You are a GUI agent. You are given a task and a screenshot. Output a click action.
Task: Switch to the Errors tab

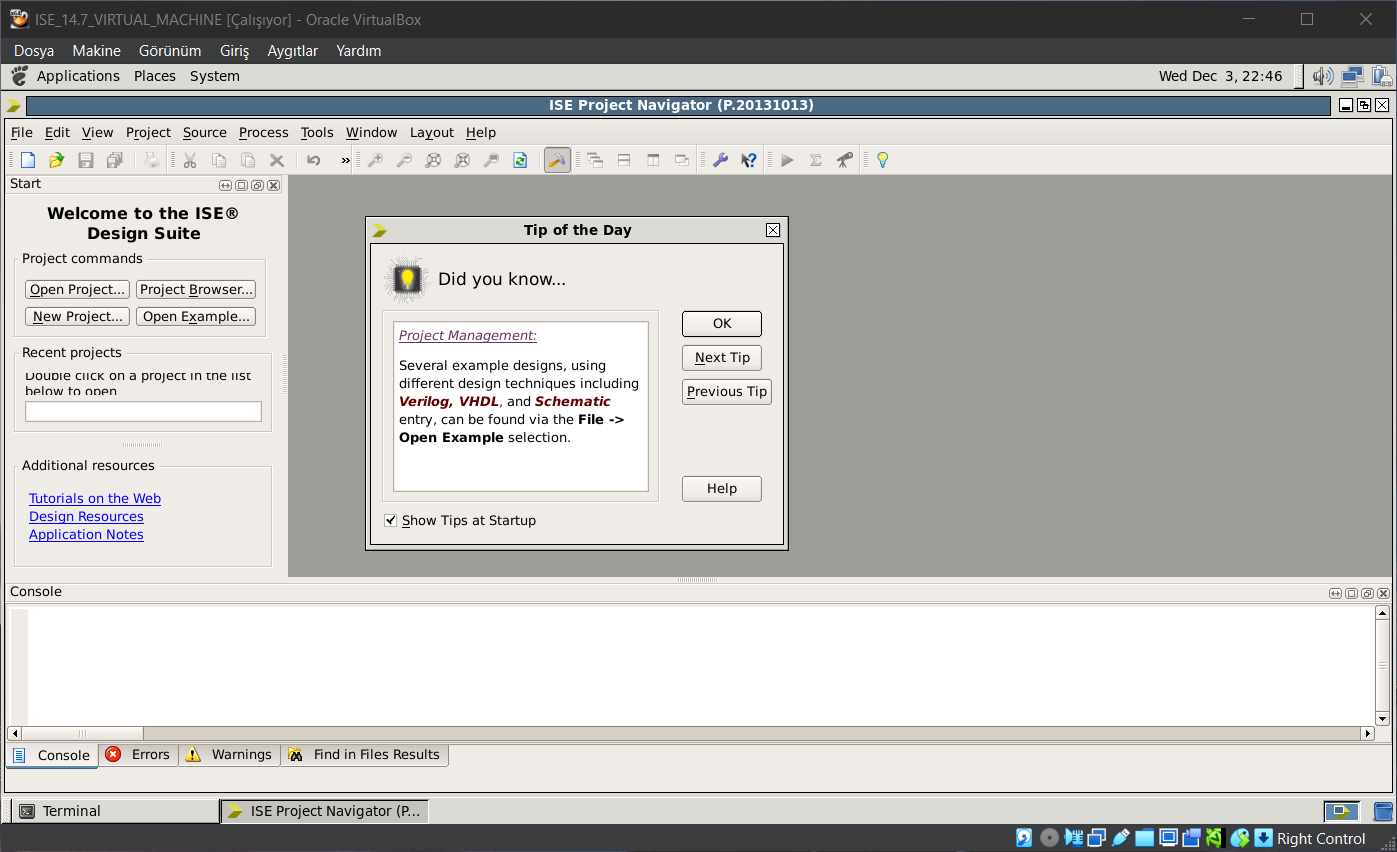coord(139,755)
